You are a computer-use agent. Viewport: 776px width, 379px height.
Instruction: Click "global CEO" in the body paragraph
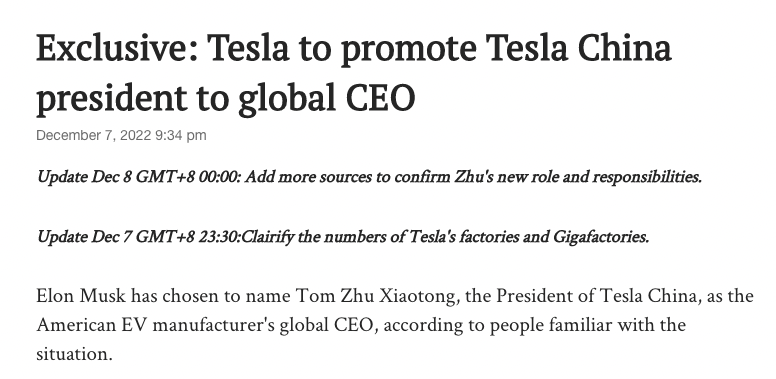click(327, 326)
